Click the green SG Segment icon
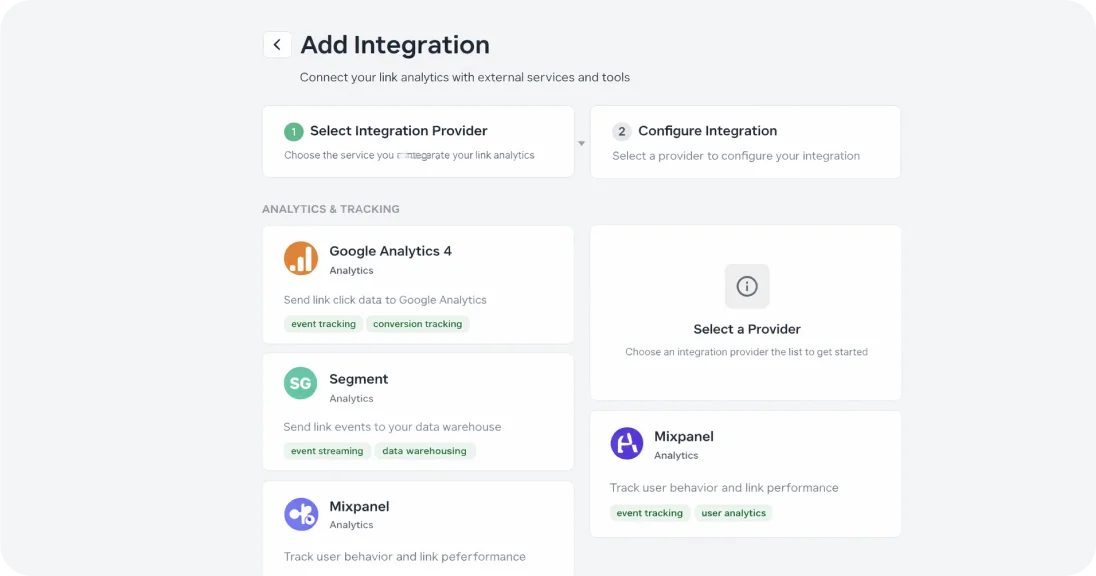 (x=300, y=383)
